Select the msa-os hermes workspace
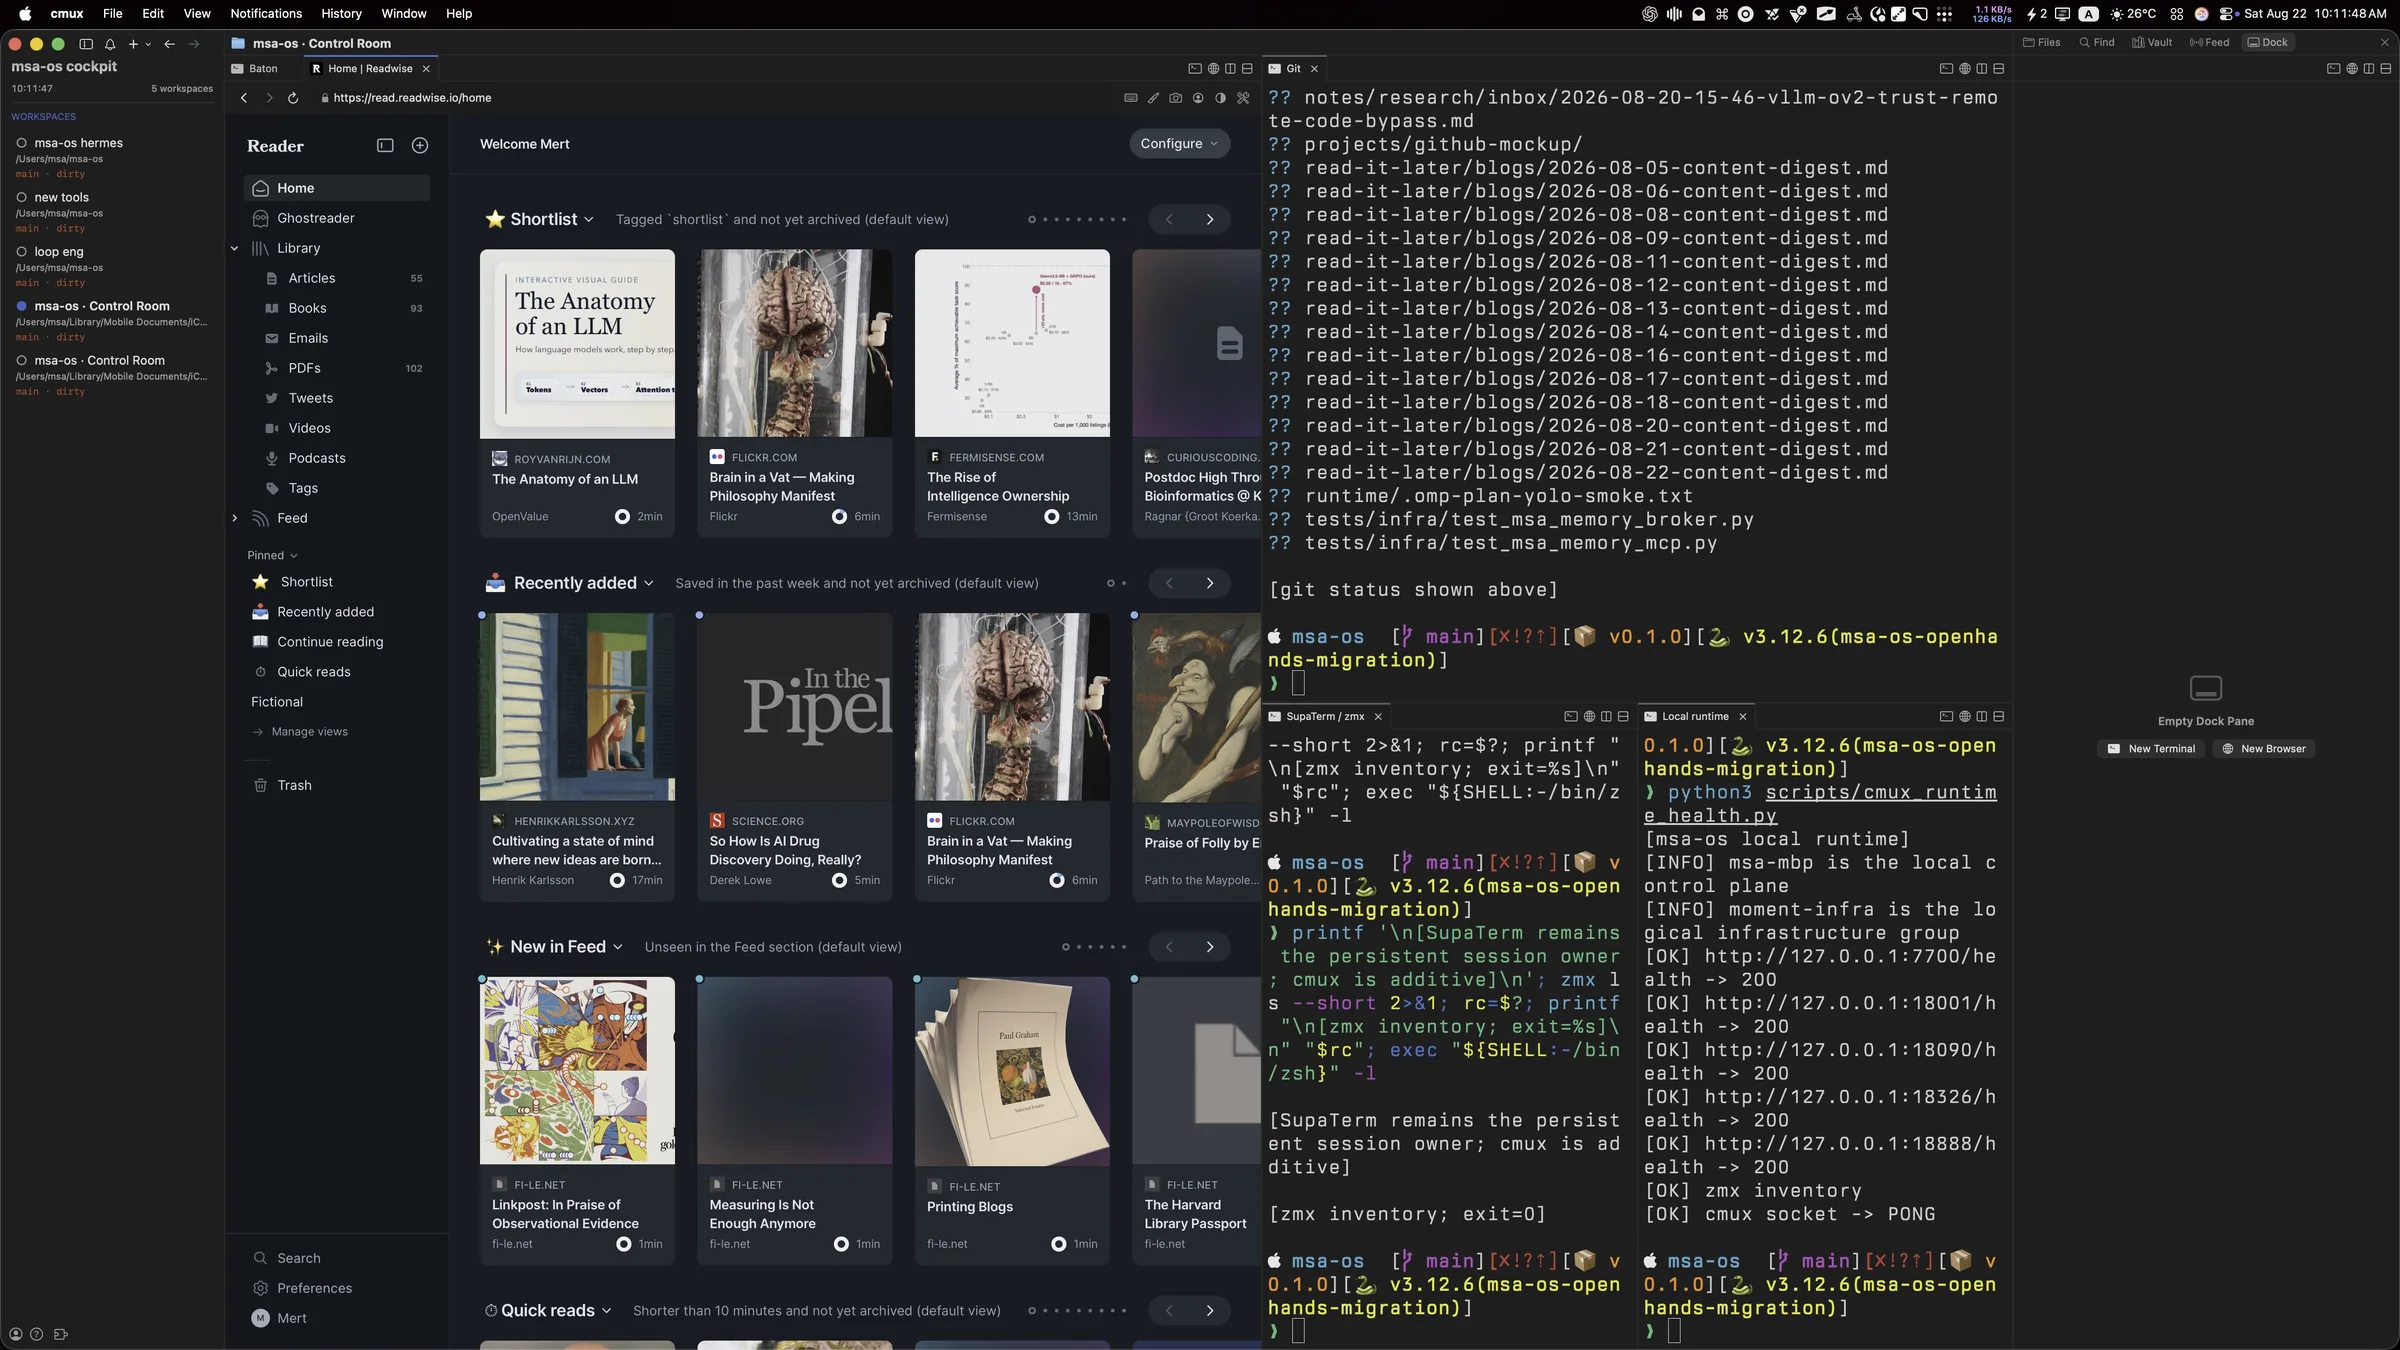The height and width of the screenshot is (1350, 2400). tap(110, 158)
